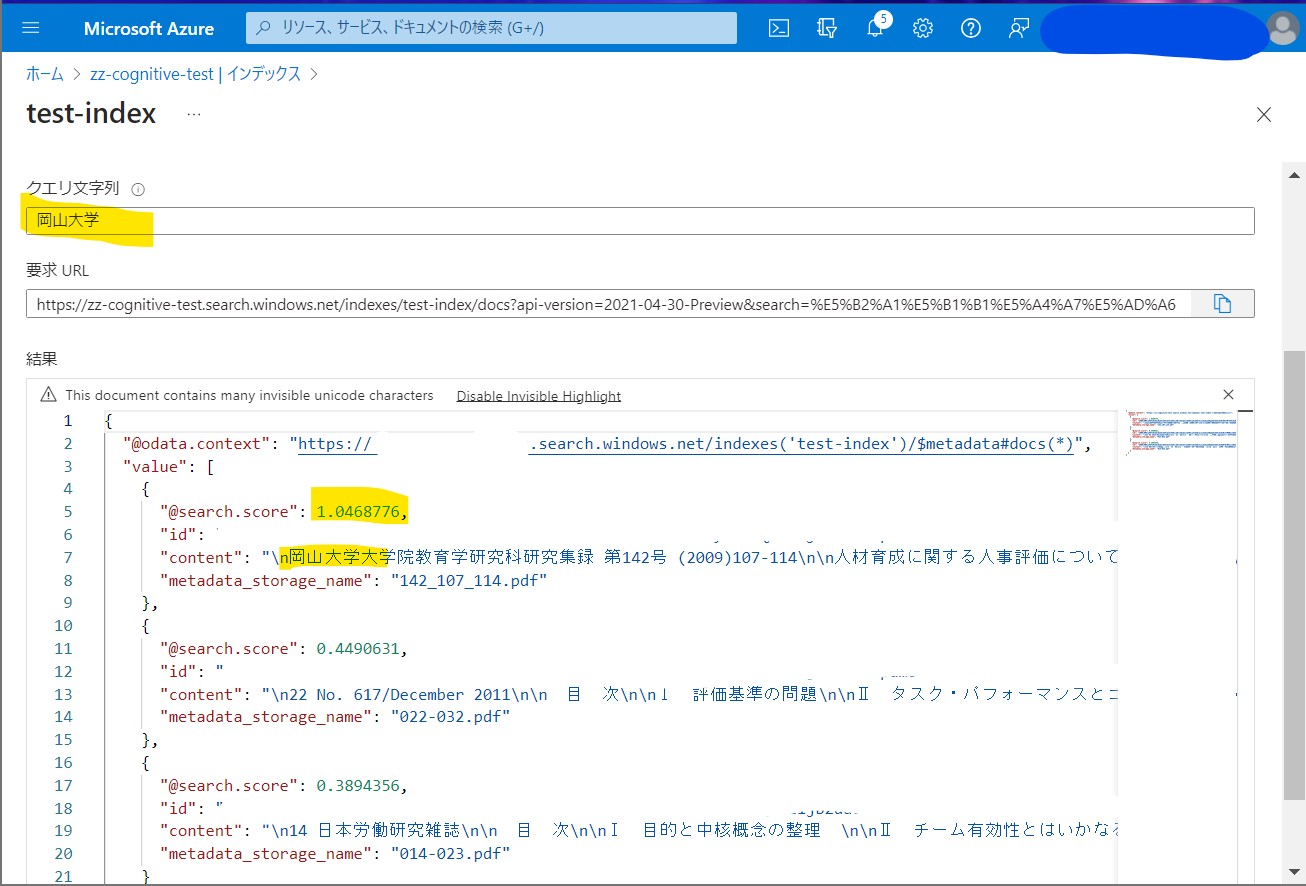This screenshot has height=886, width=1306.
Task: Go to the Home breadcrumb
Action: click(45, 74)
